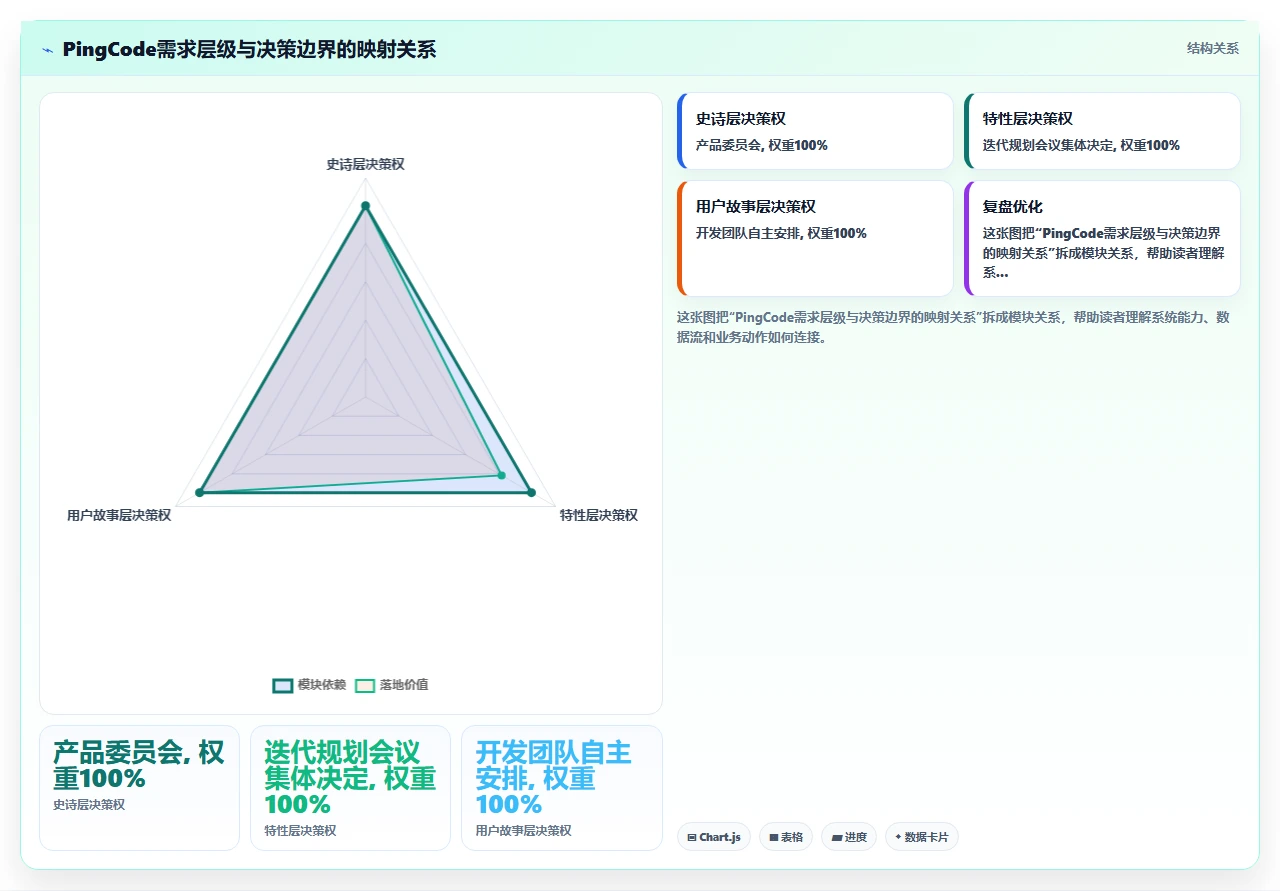
Task: Click the 结构关系 label in the header
Action: tap(1213, 49)
